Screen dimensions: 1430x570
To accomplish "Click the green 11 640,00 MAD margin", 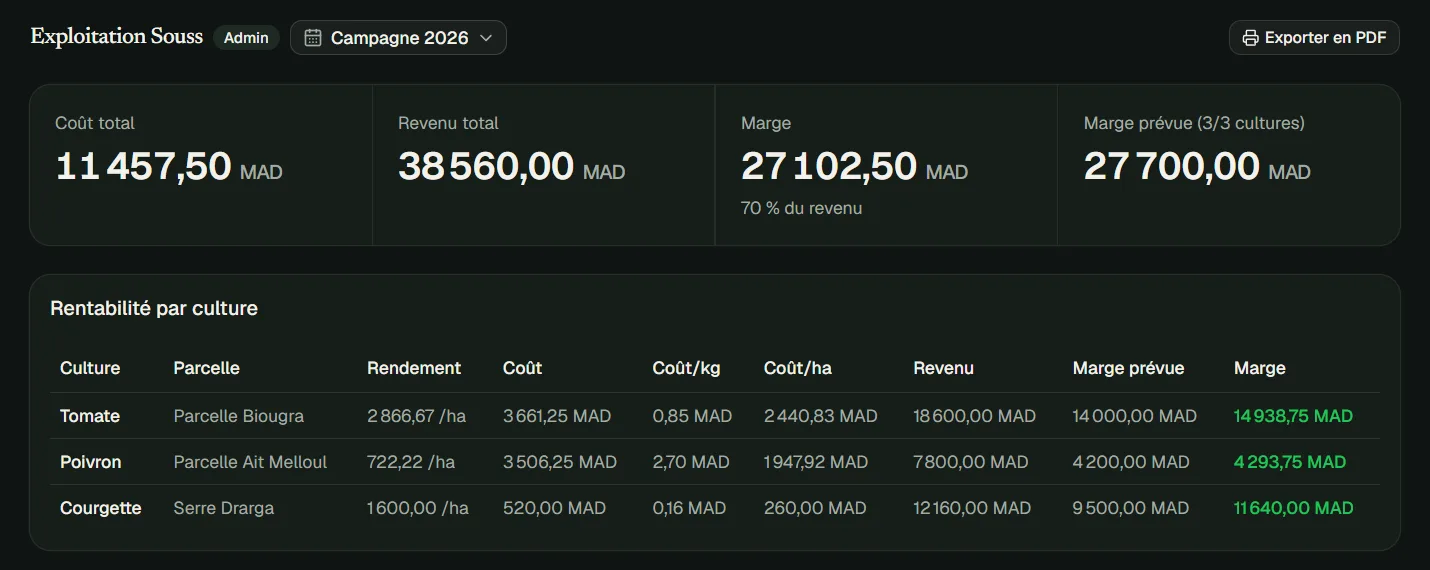I will tap(1294, 508).
